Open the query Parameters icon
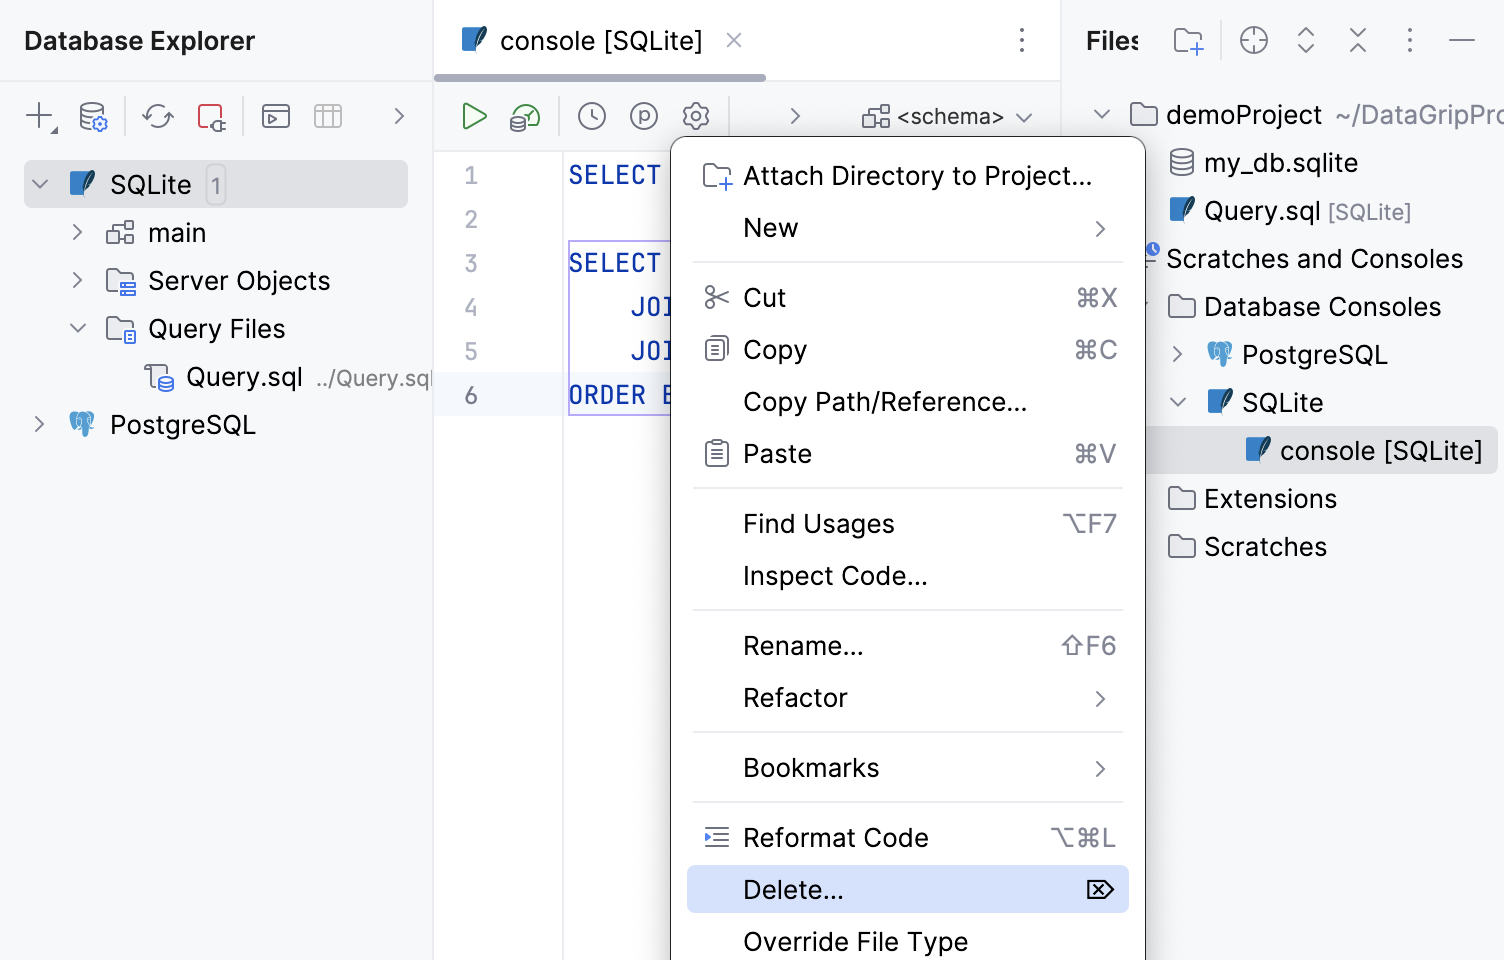The width and height of the screenshot is (1504, 960). tap(644, 116)
